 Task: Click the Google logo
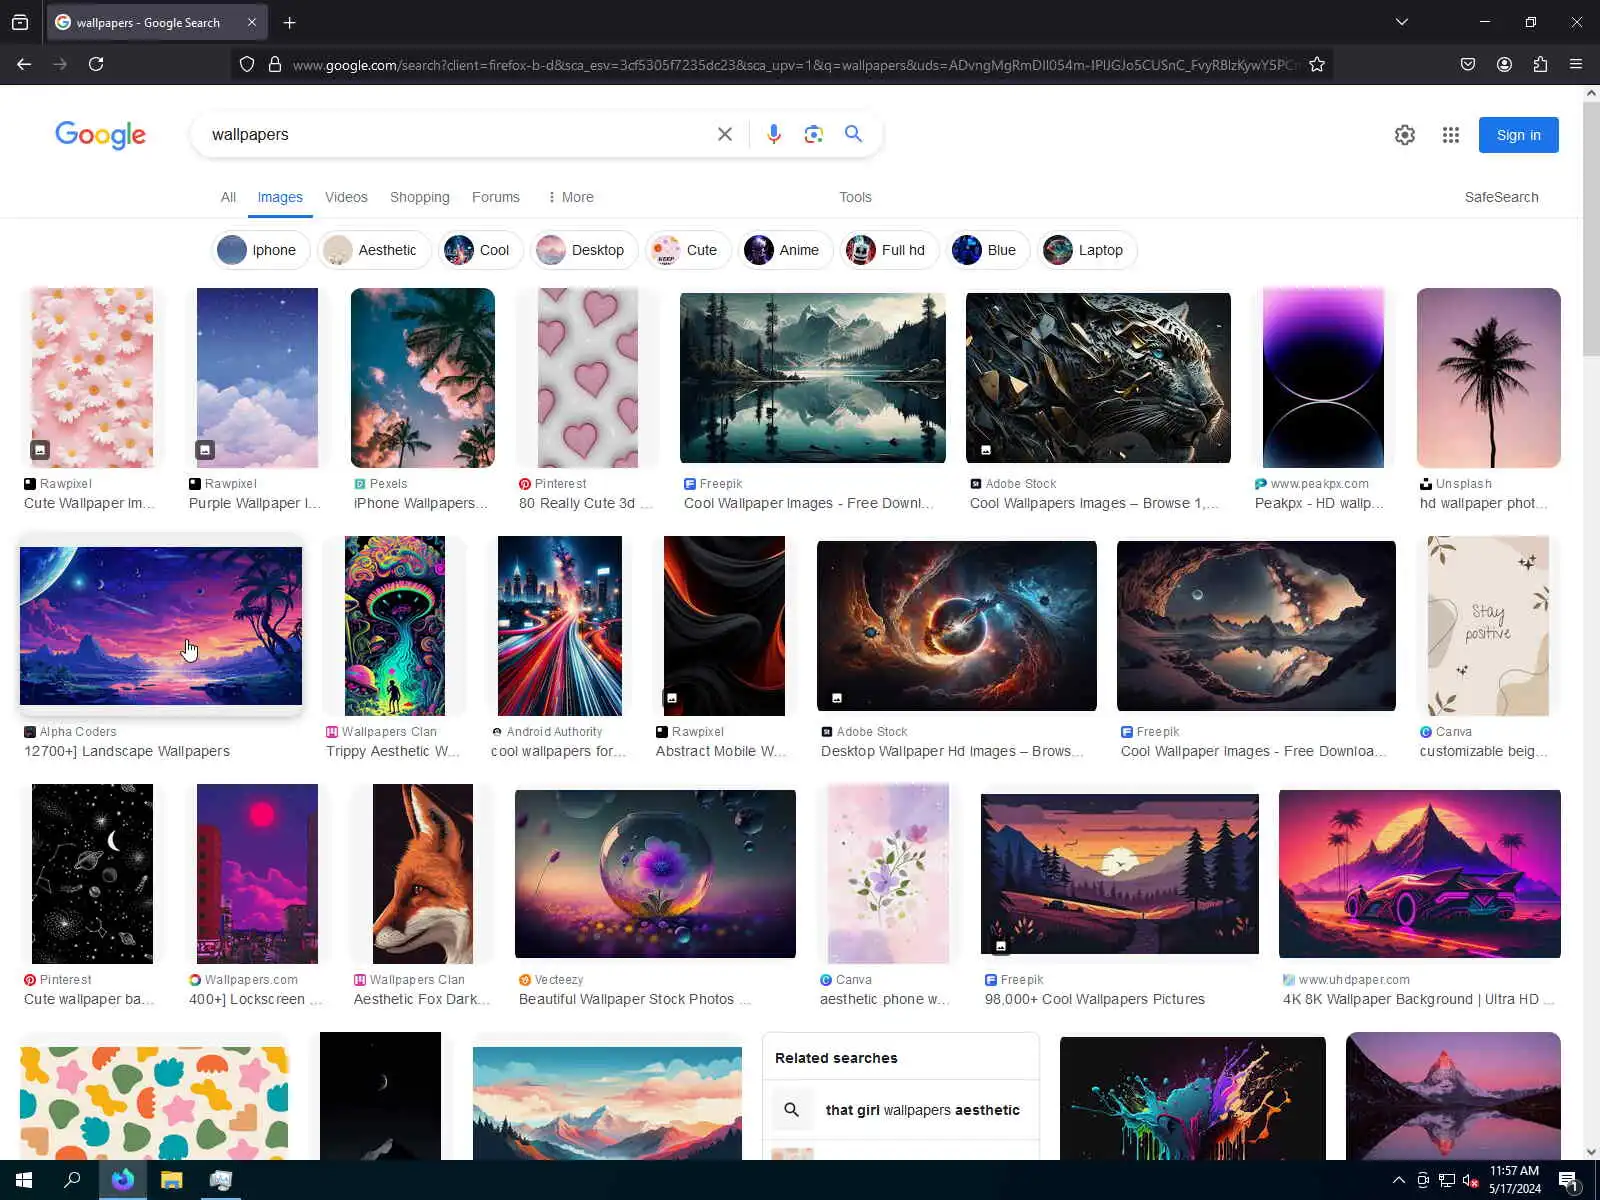pyautogui.click(x=100, y=135)
